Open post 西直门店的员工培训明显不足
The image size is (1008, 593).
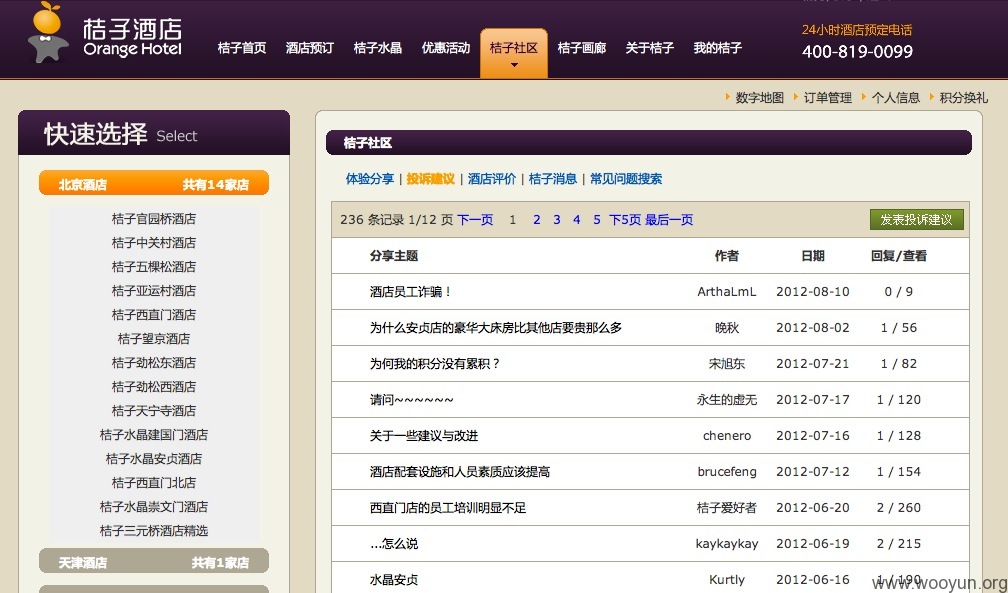[448, 508]
